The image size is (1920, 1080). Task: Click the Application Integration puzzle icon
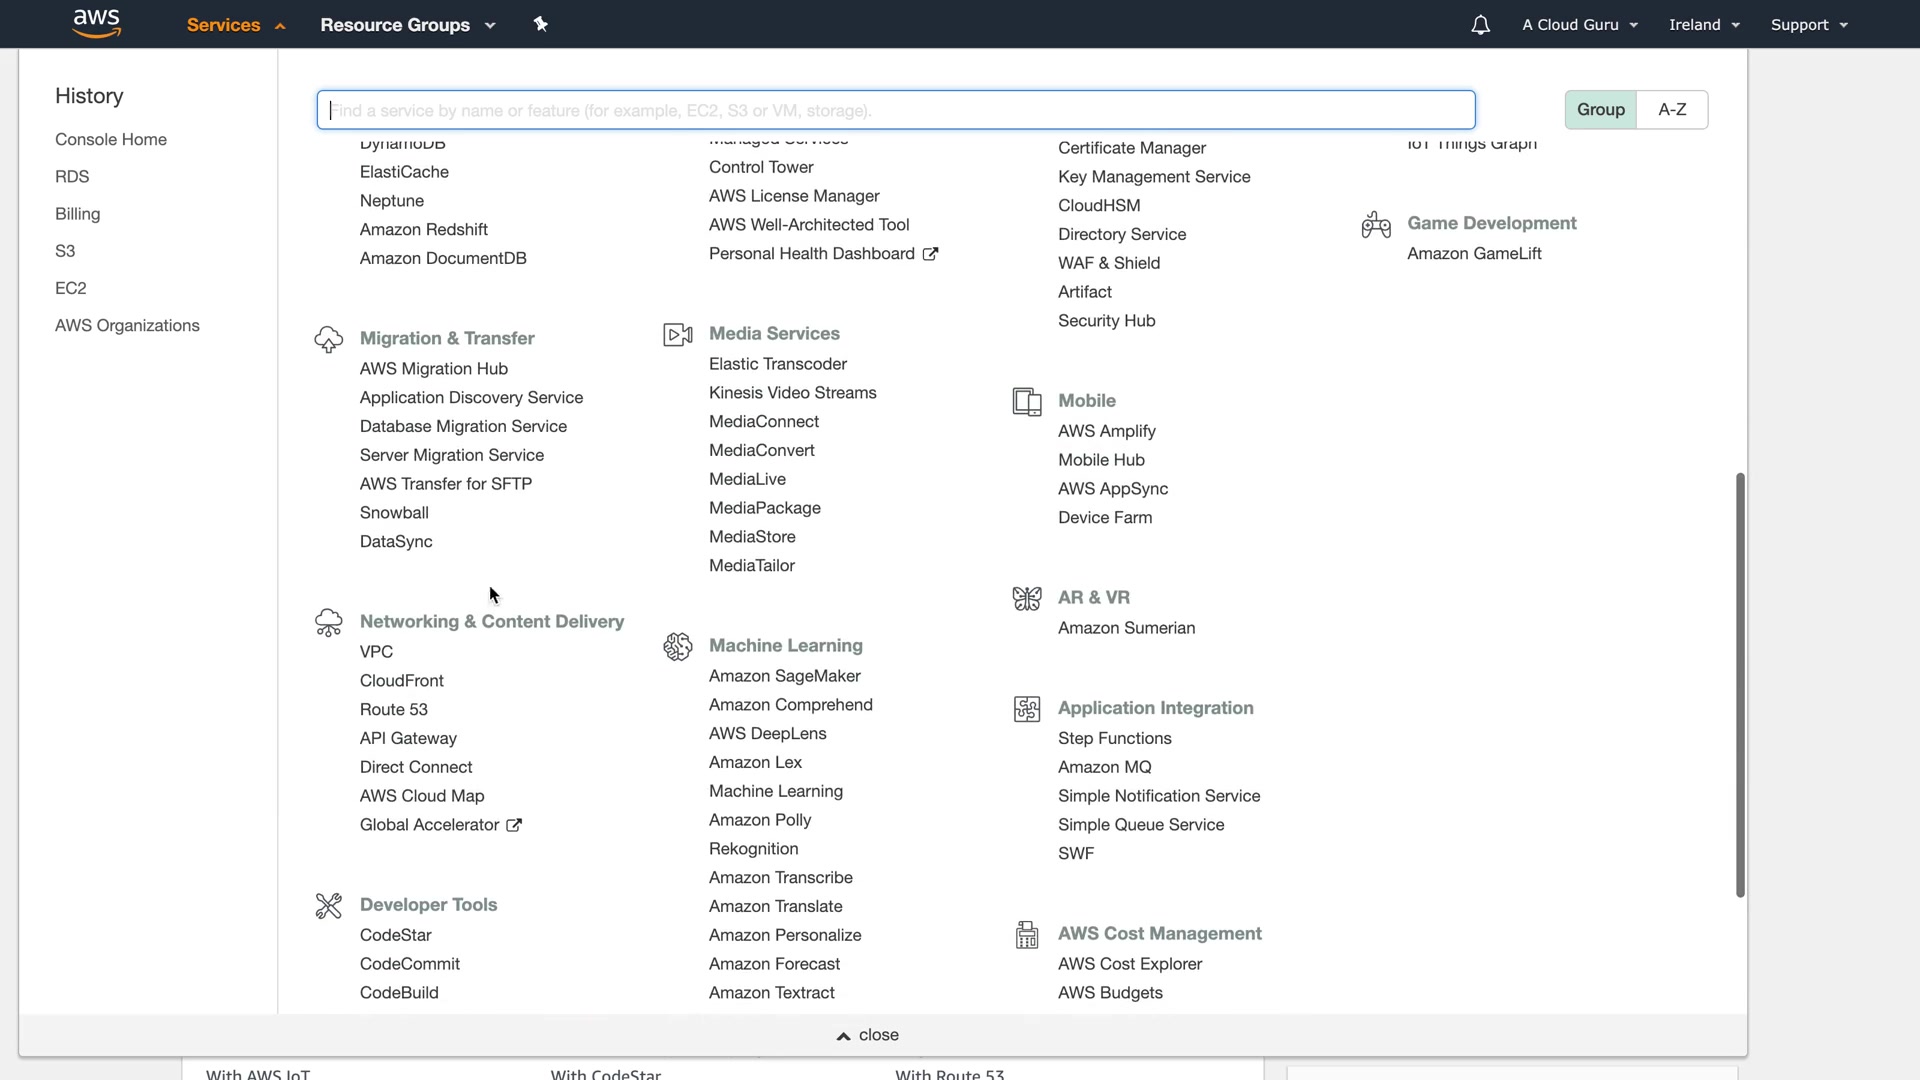pos(1027,709)
